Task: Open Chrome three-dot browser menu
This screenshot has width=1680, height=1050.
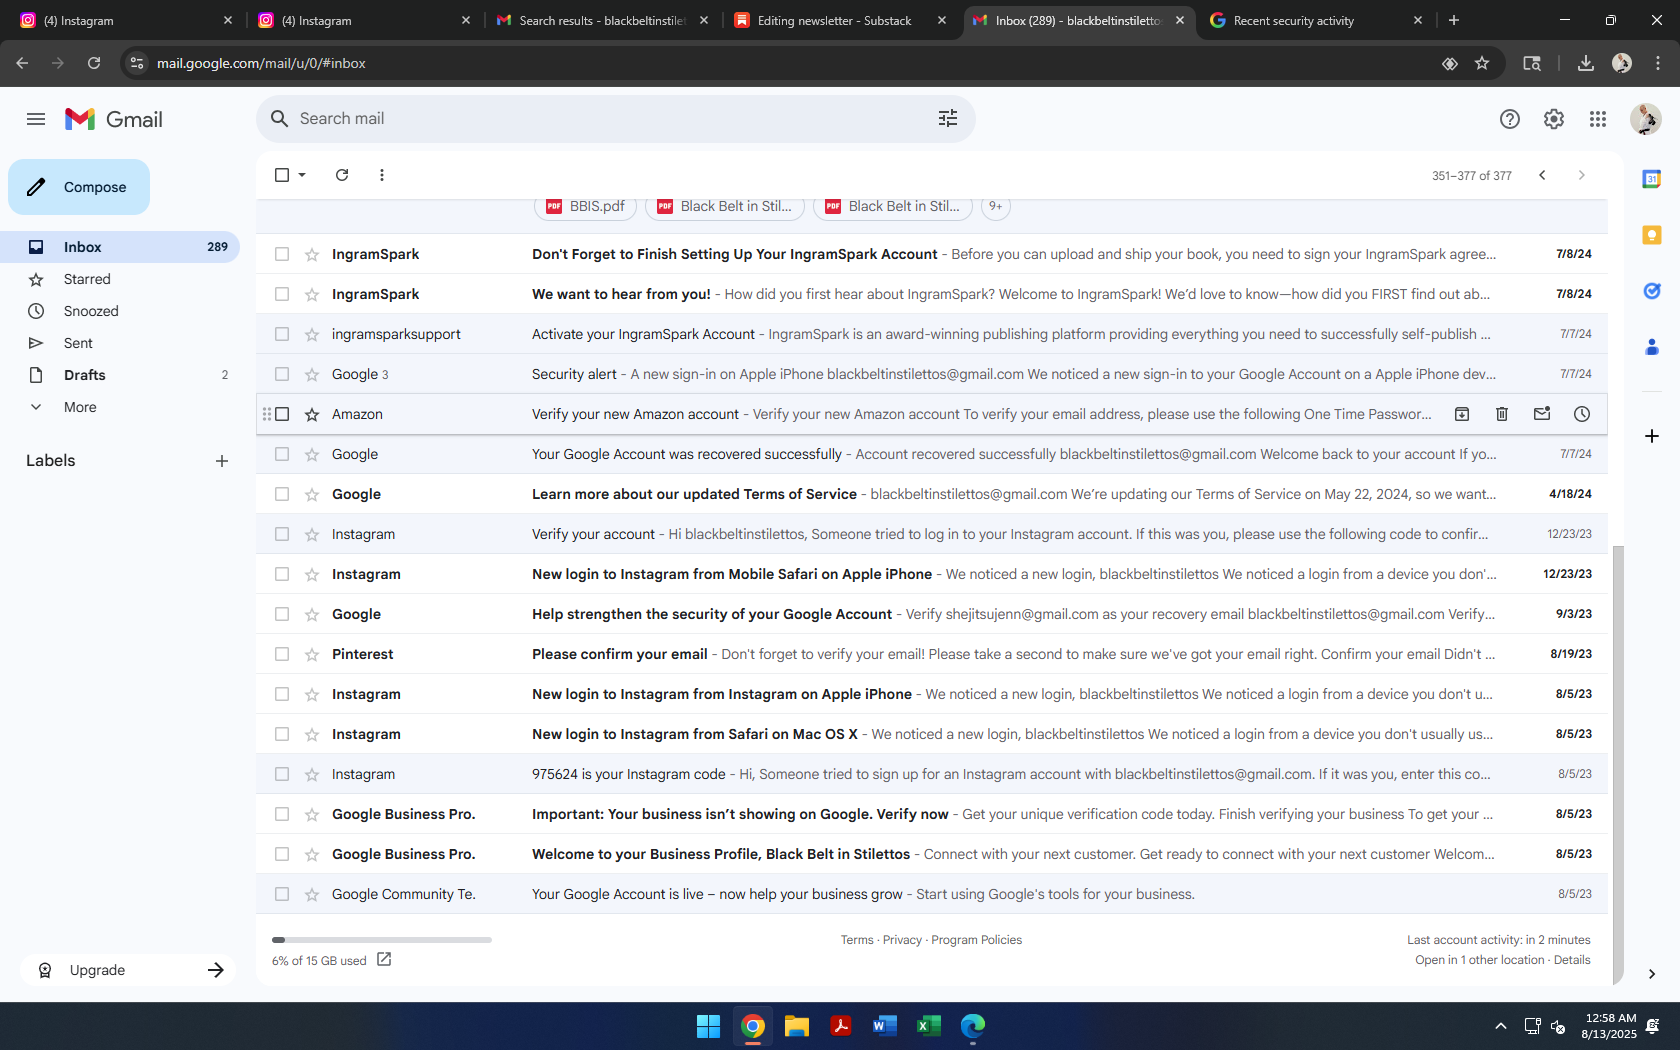Action: click(x=1658, y=63)
